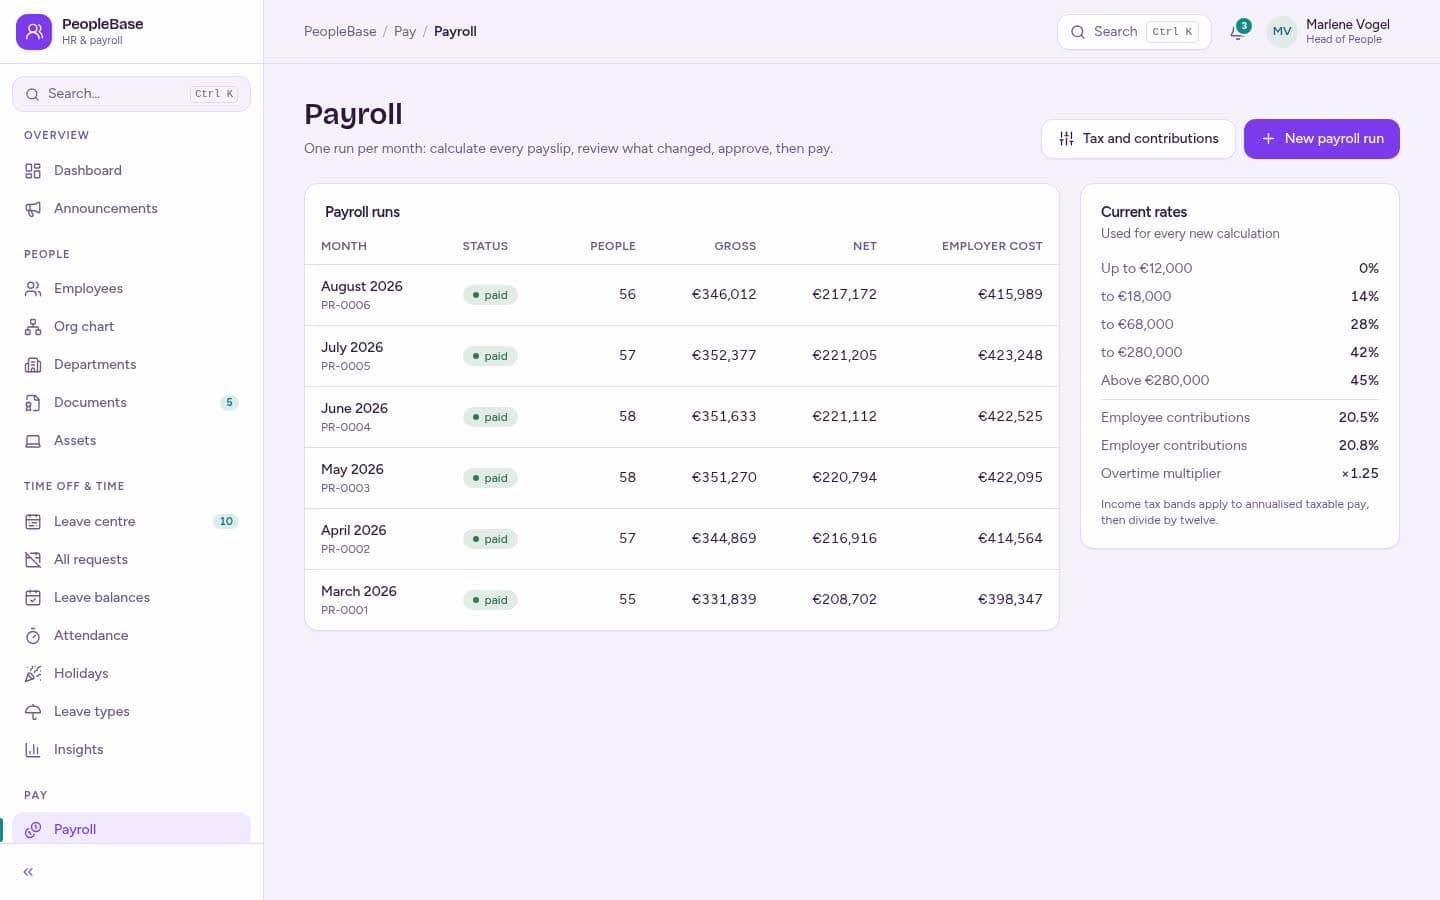
Task: Open the March 2026 payroll run
Action: (x=681, y=600)
